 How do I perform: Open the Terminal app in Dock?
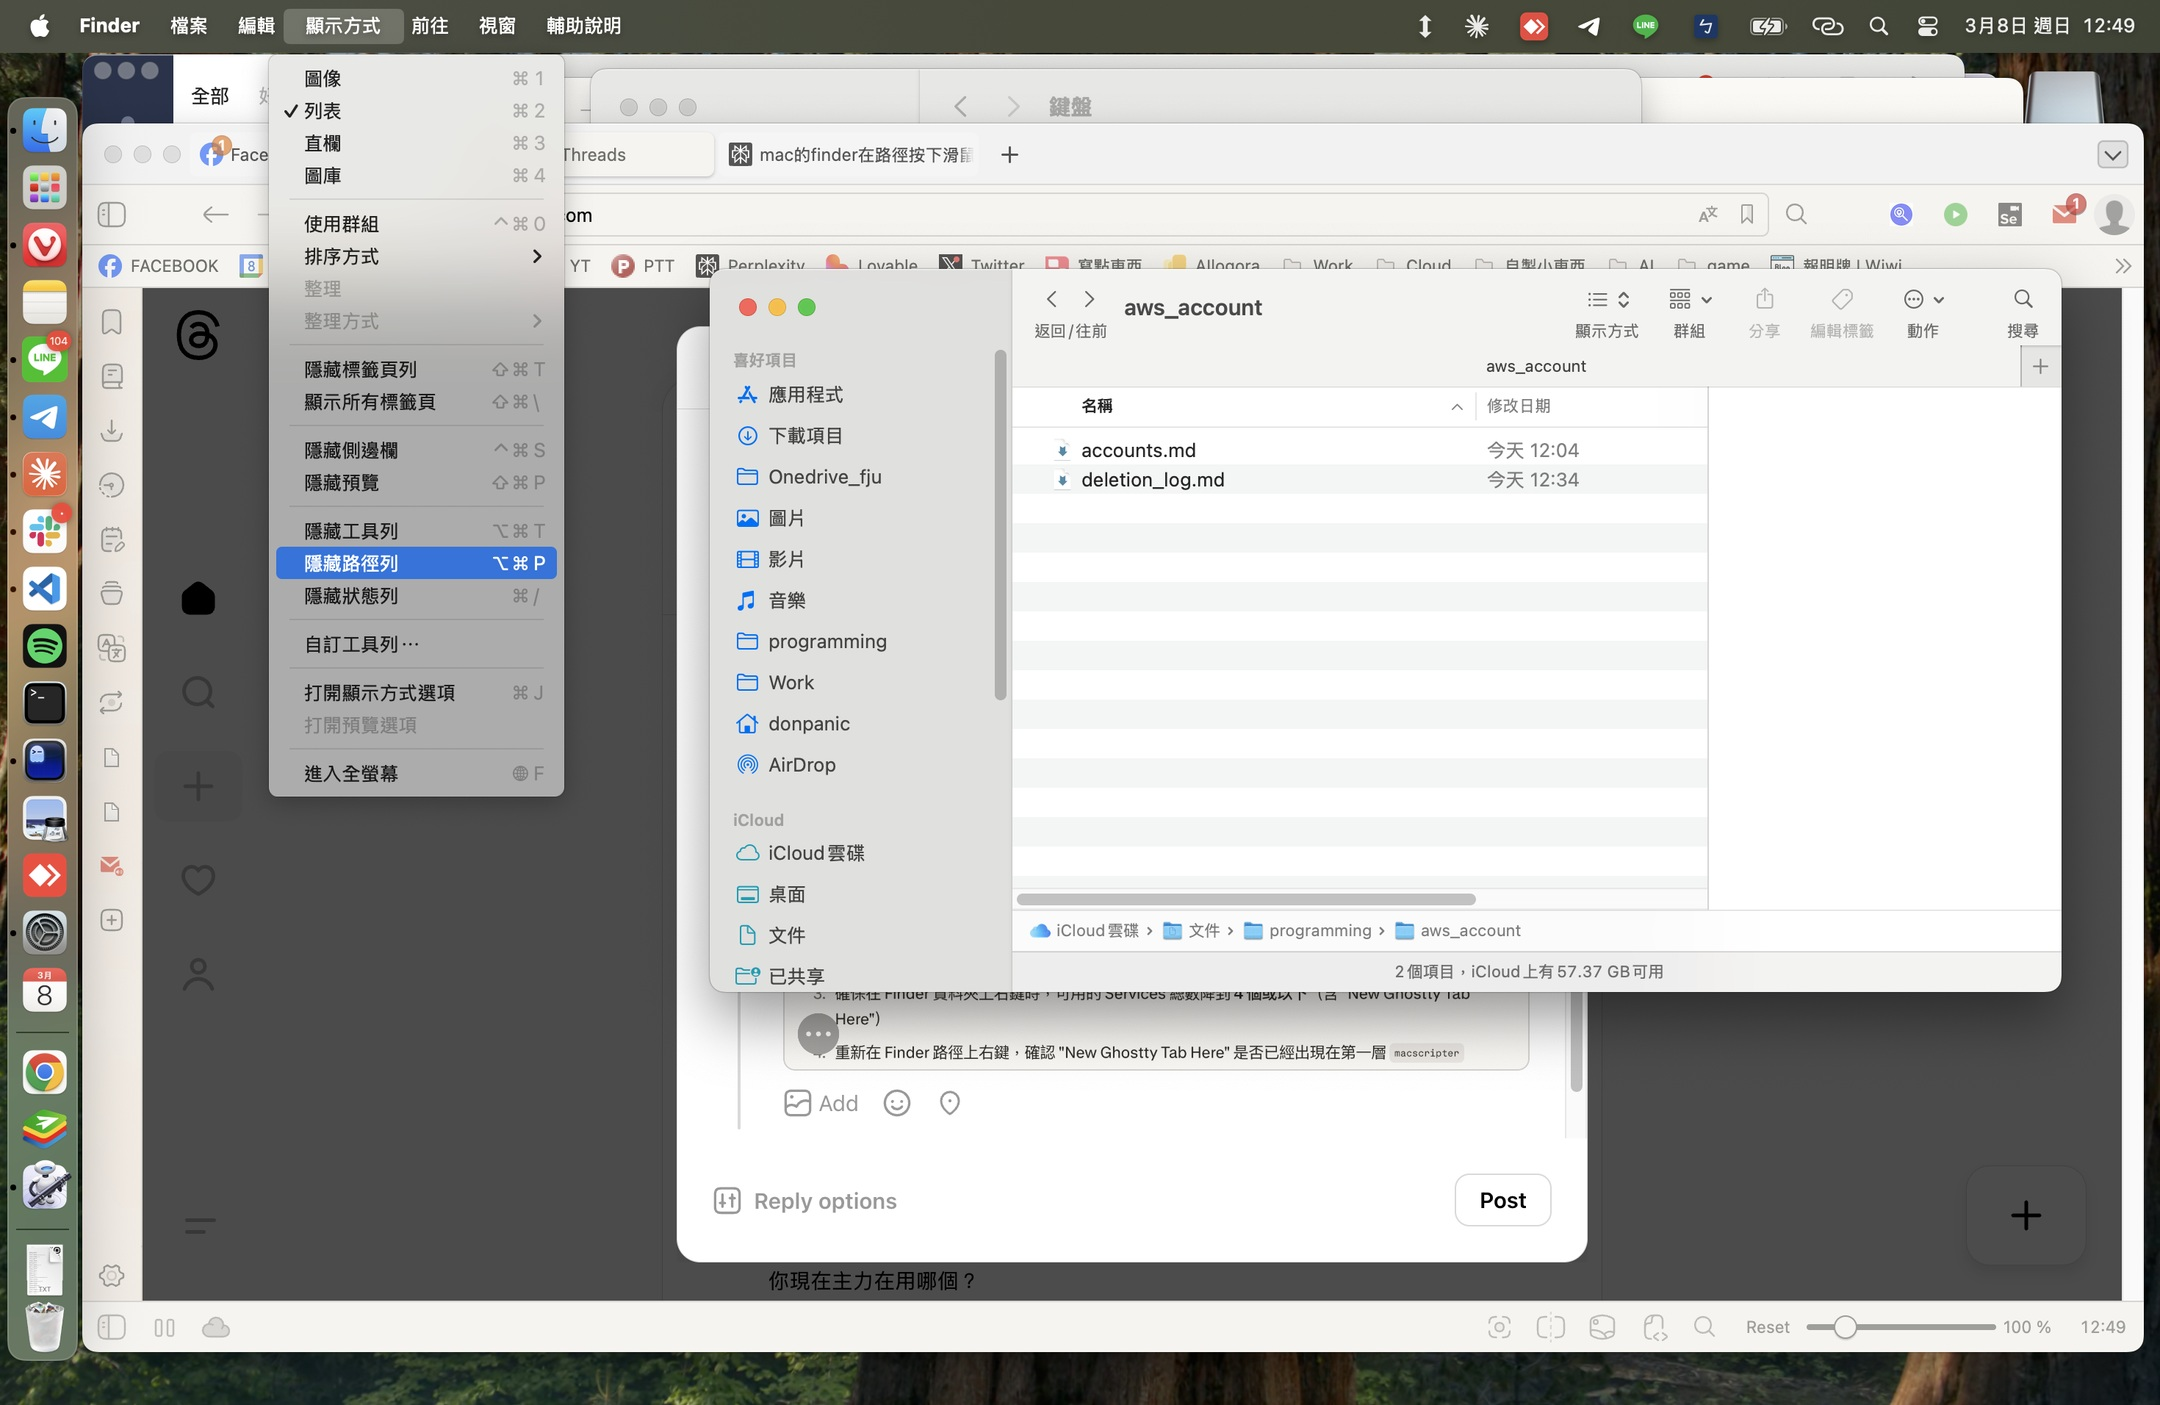click(x=44, y=703)
